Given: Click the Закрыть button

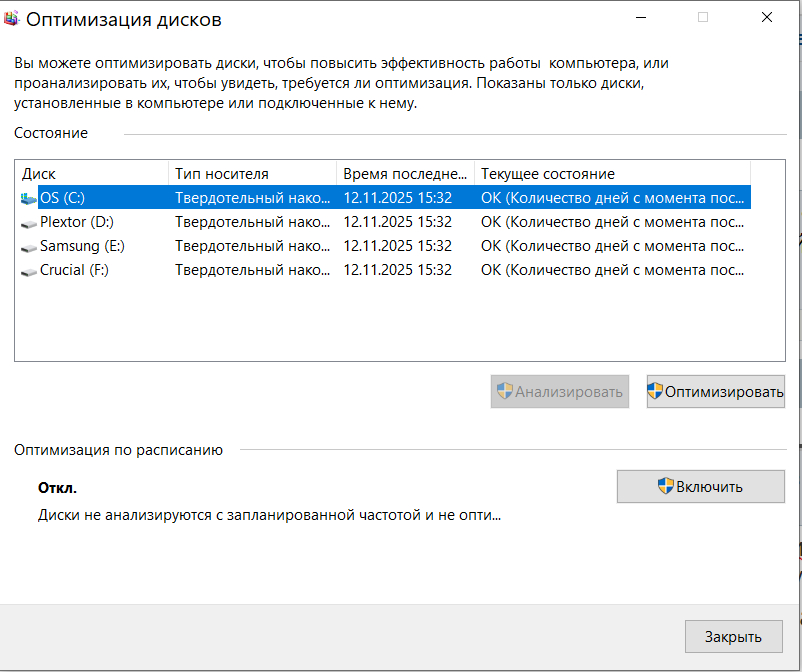Looking at the screenshot, I should point(733,636).
